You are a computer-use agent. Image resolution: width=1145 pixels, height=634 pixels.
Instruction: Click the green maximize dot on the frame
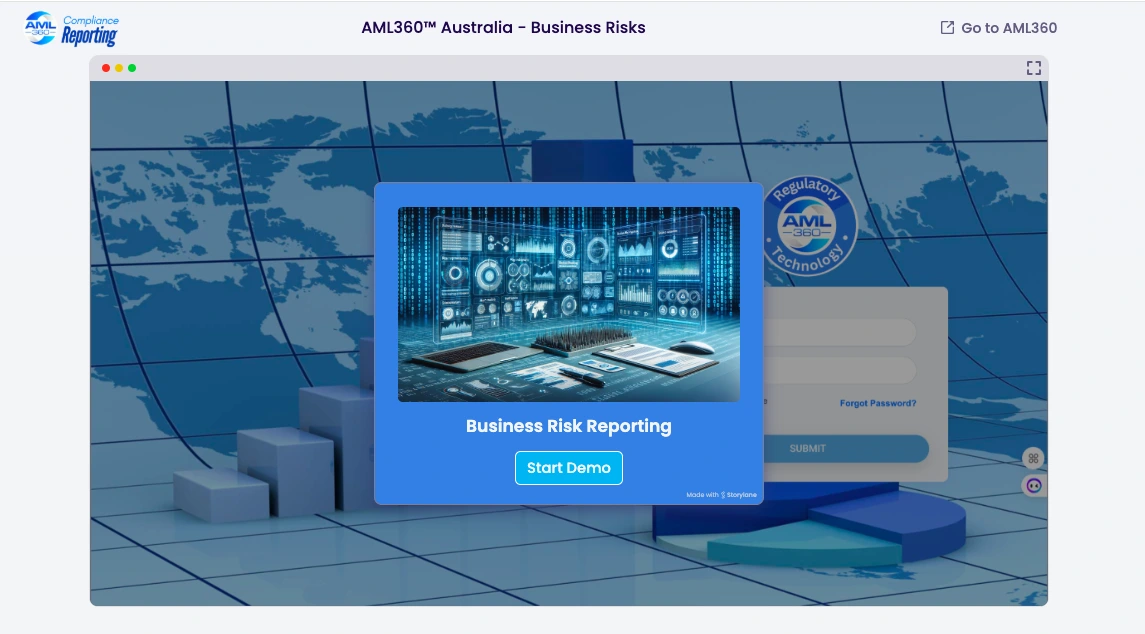[x=132, y=68]
